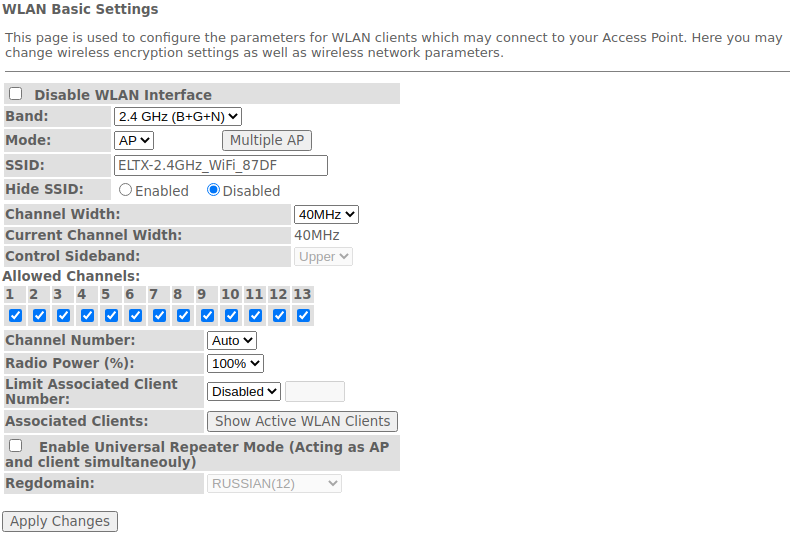The image size is (790, 534).
Task: Toggle allowed channel 11 checkbox
Action: pyautogui.click(x=255, y=316)
